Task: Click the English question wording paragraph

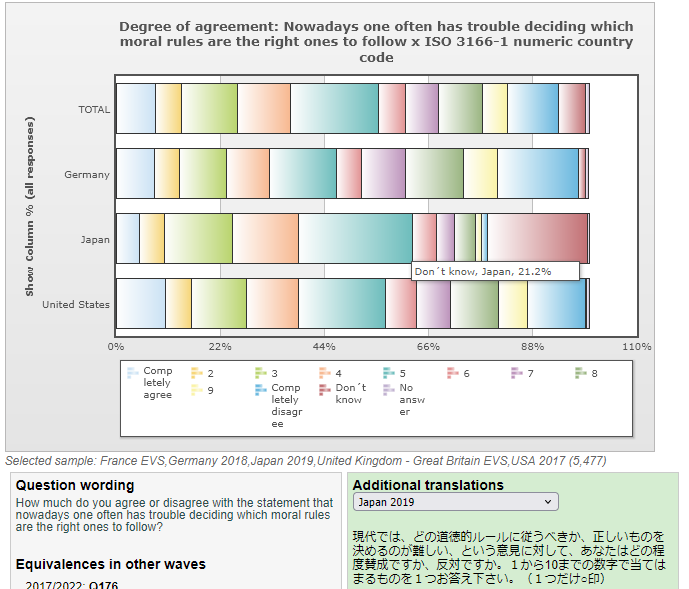Action: pyautogui.click(x=174, y=514)
